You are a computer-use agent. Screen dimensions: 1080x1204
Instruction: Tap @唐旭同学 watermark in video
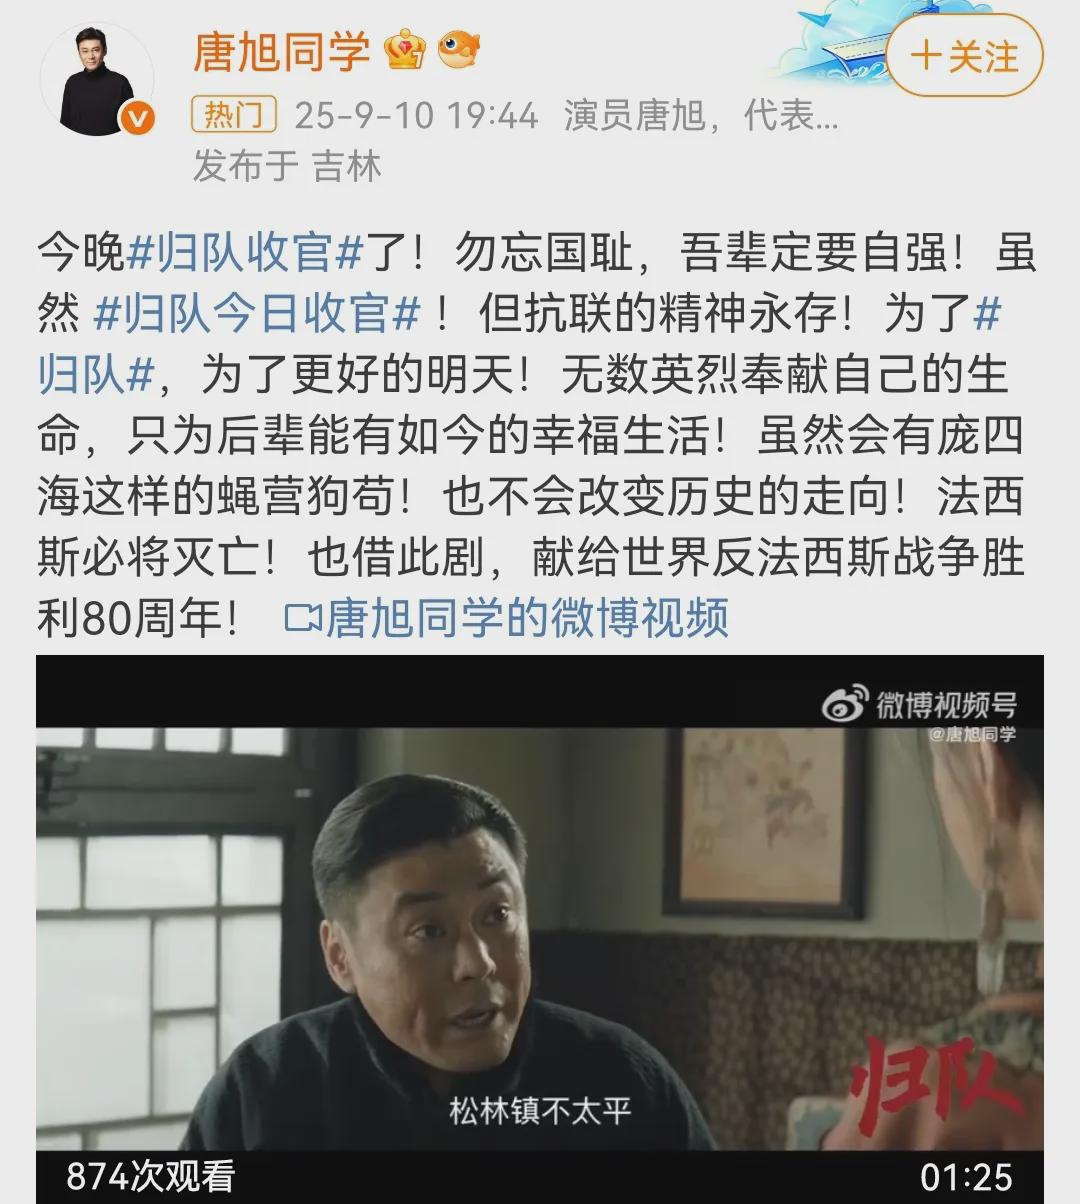pyautogui.click(x=971, y=735)
